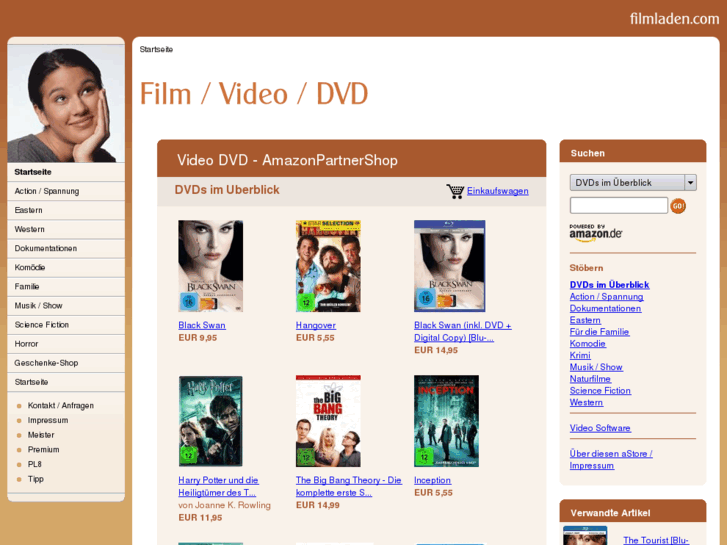Open Über diesen aStore / Impressum link
The height and width of the screenshot is (545, 727).
coord(611,460)
